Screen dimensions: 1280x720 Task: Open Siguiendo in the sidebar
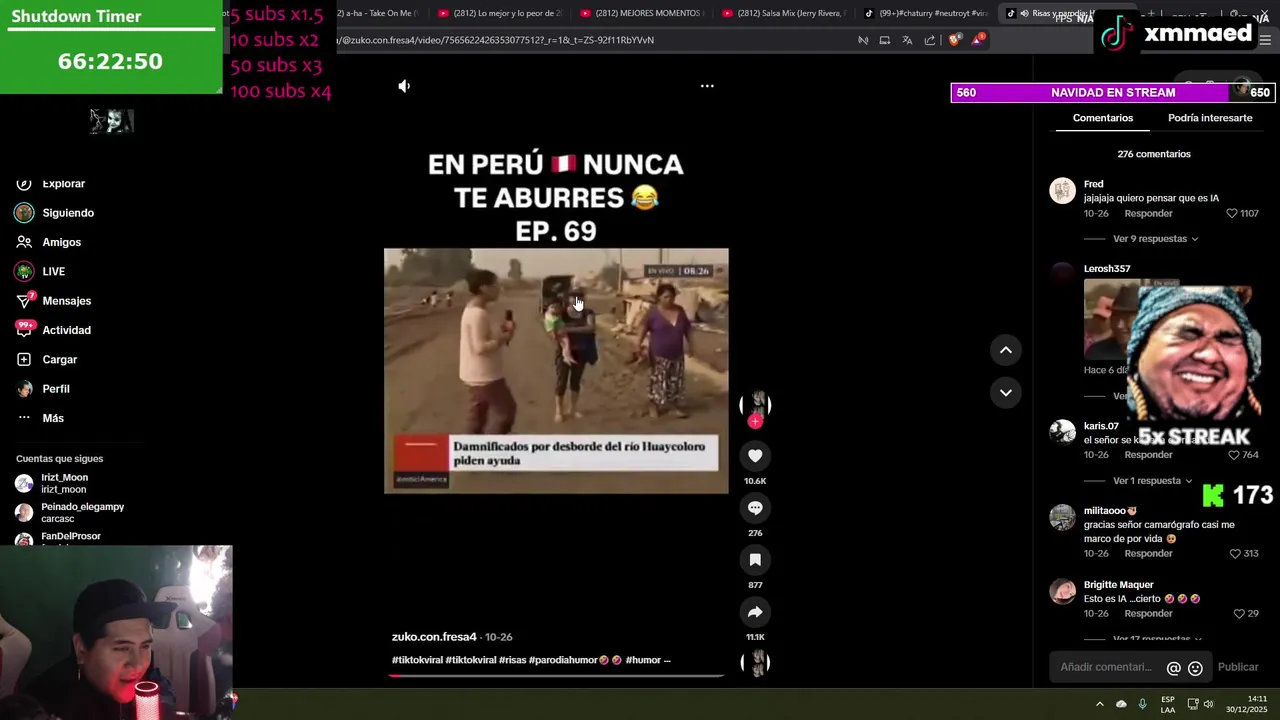pos(55,213)
